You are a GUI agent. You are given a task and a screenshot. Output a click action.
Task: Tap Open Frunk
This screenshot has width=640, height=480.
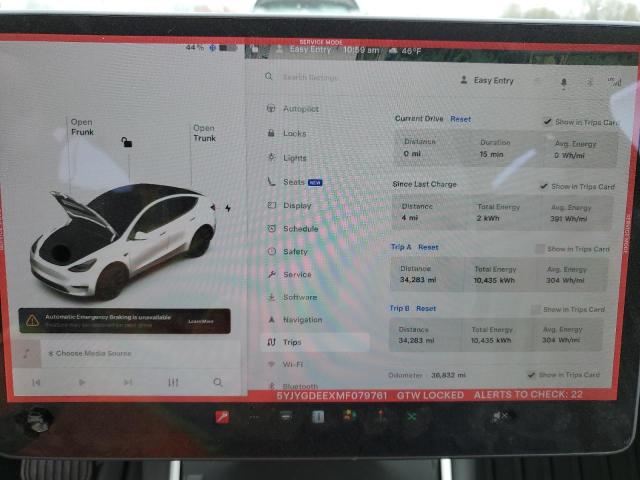pyautogui.click(x=82, y=127)
